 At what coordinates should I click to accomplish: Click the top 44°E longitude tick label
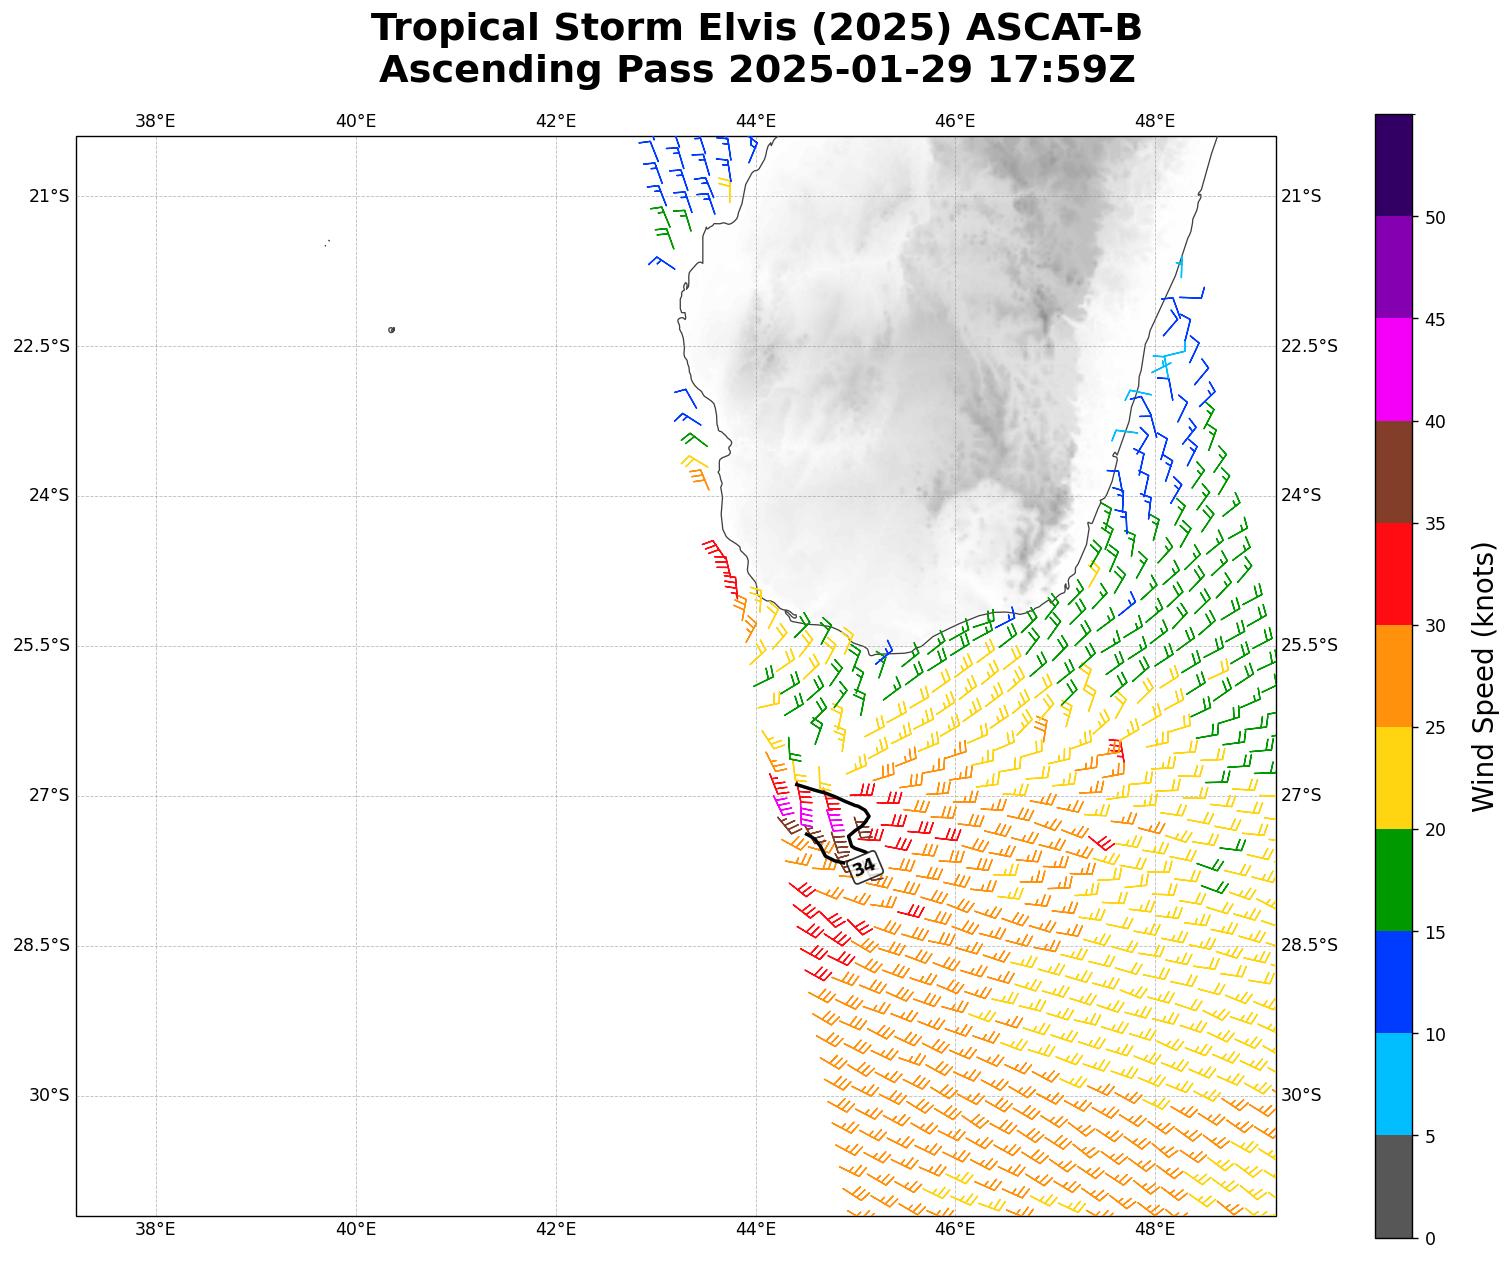tap(755, 121)
